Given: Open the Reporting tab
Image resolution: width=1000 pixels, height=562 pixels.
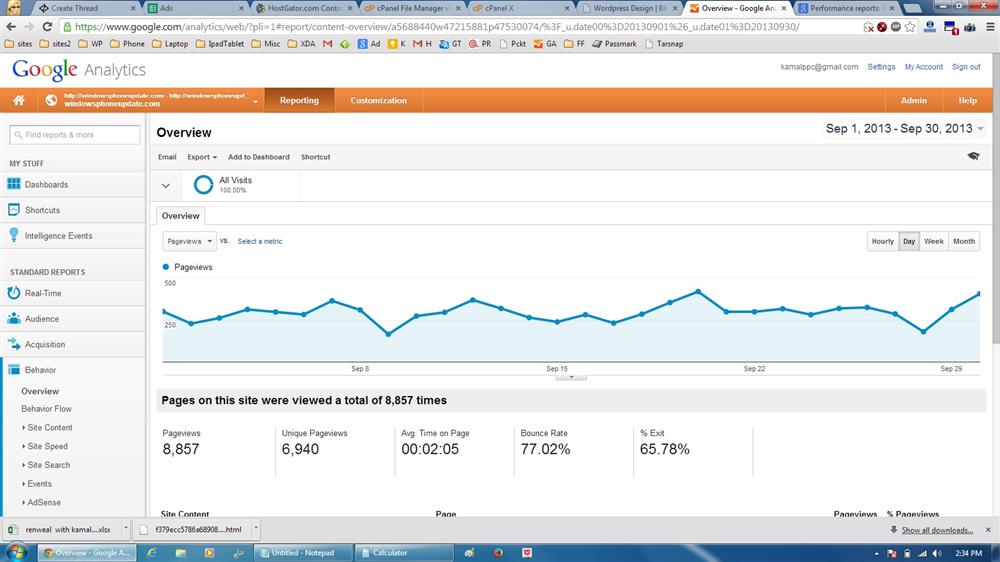Looking at the screenshot, I should (299, 100).
